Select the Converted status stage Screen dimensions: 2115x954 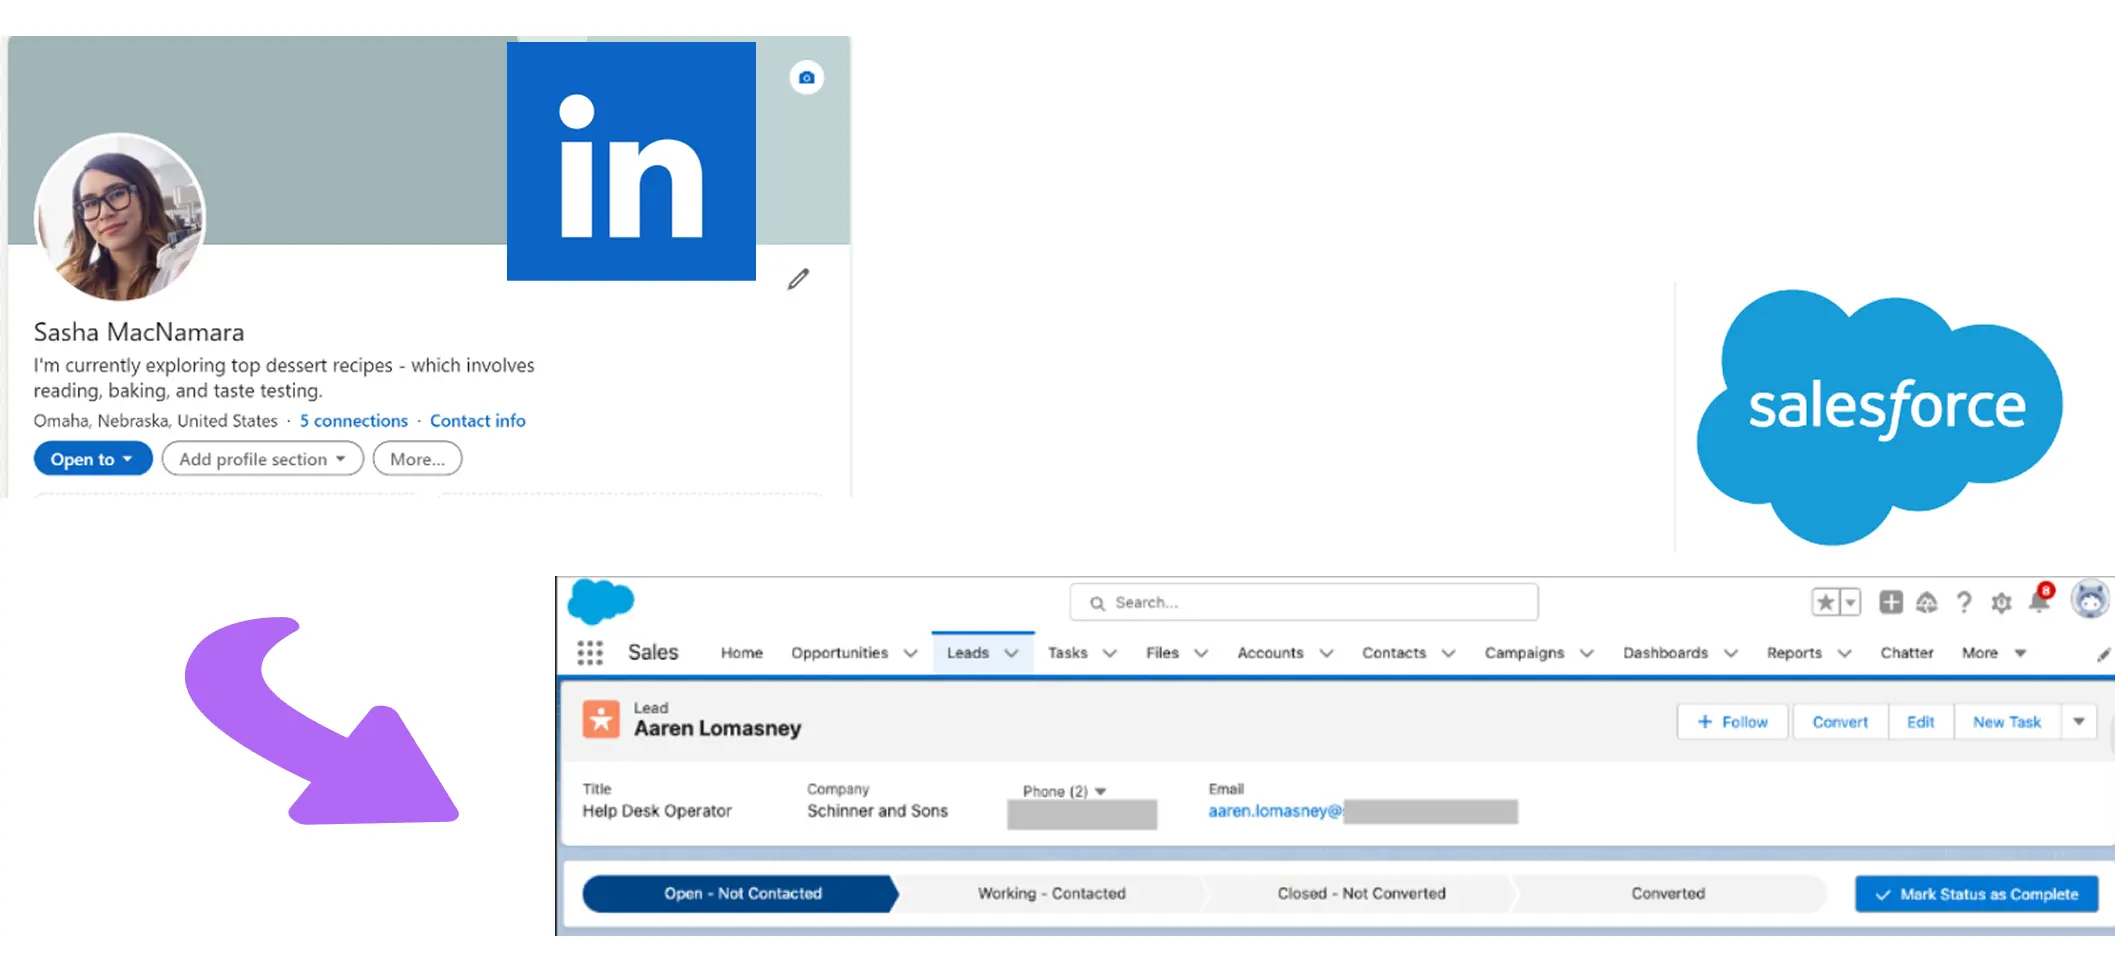[x=1668, y=894]
